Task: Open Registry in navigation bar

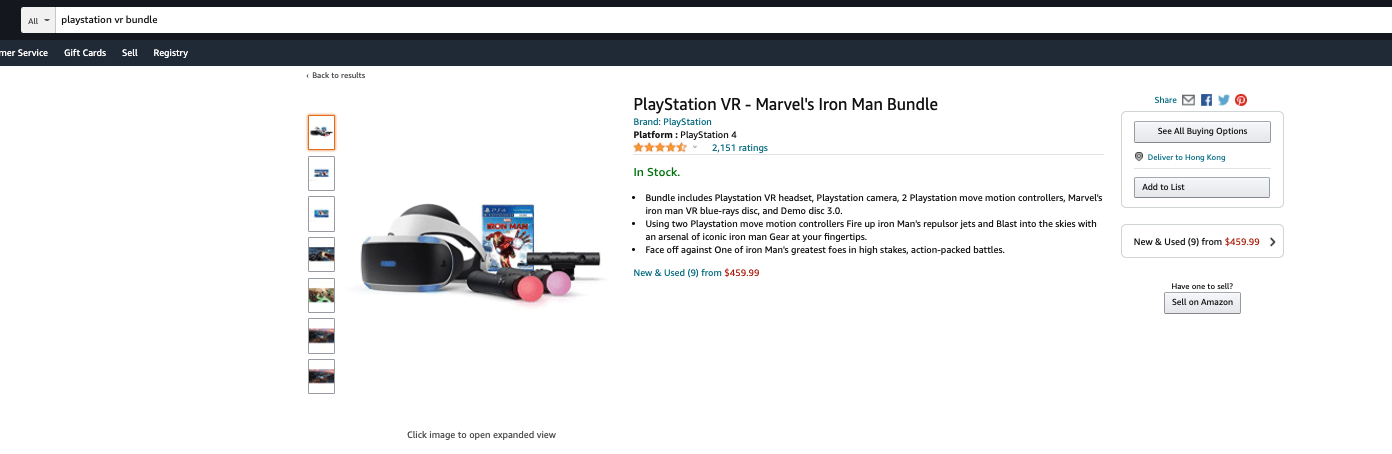Action: (x=170, y=53)
